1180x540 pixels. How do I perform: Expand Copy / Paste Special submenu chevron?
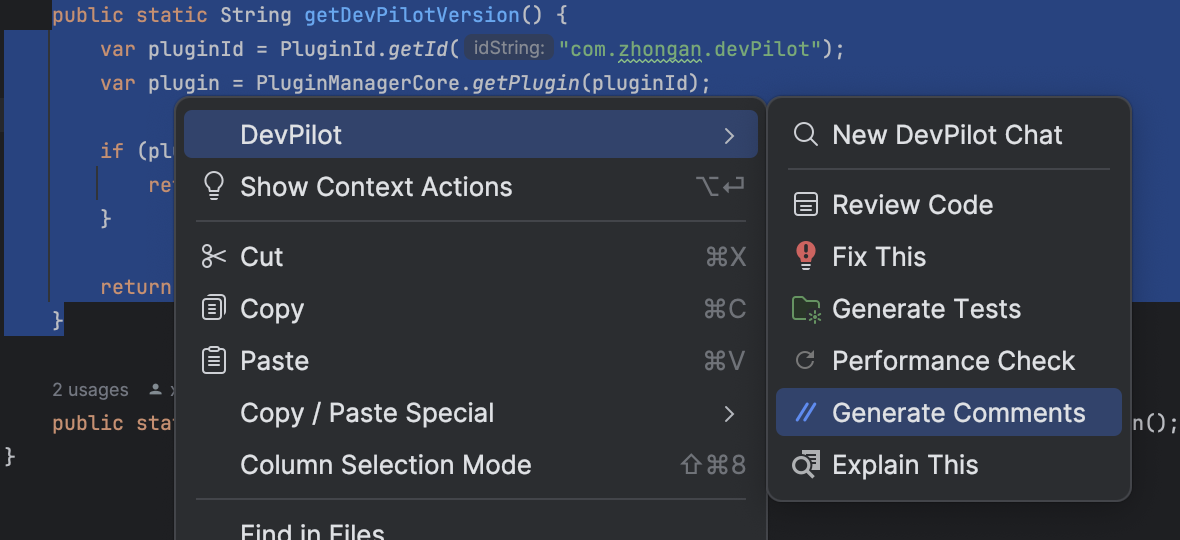[x=728, y=414]
